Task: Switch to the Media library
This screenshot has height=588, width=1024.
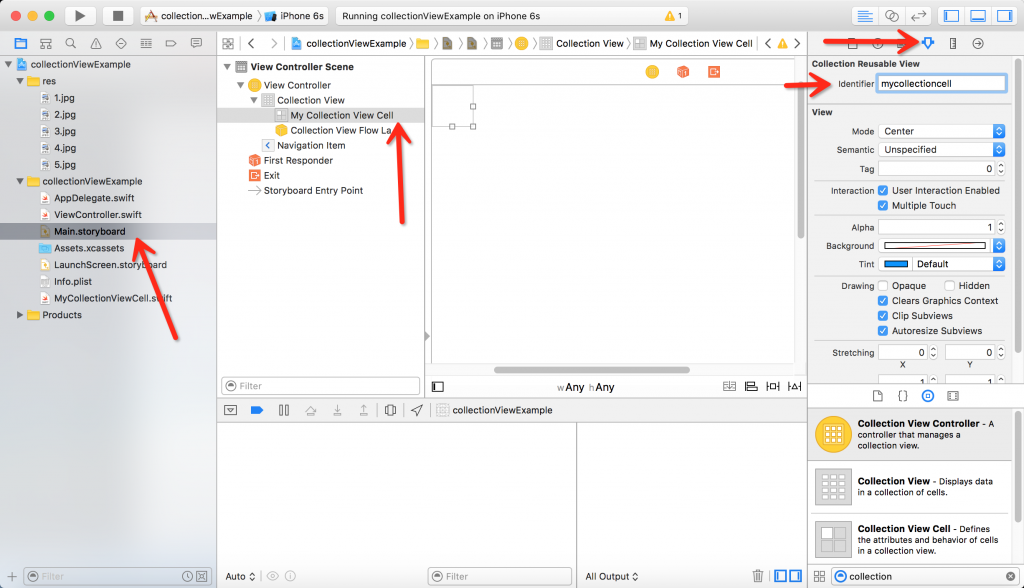Action: [x=952, y=395]
